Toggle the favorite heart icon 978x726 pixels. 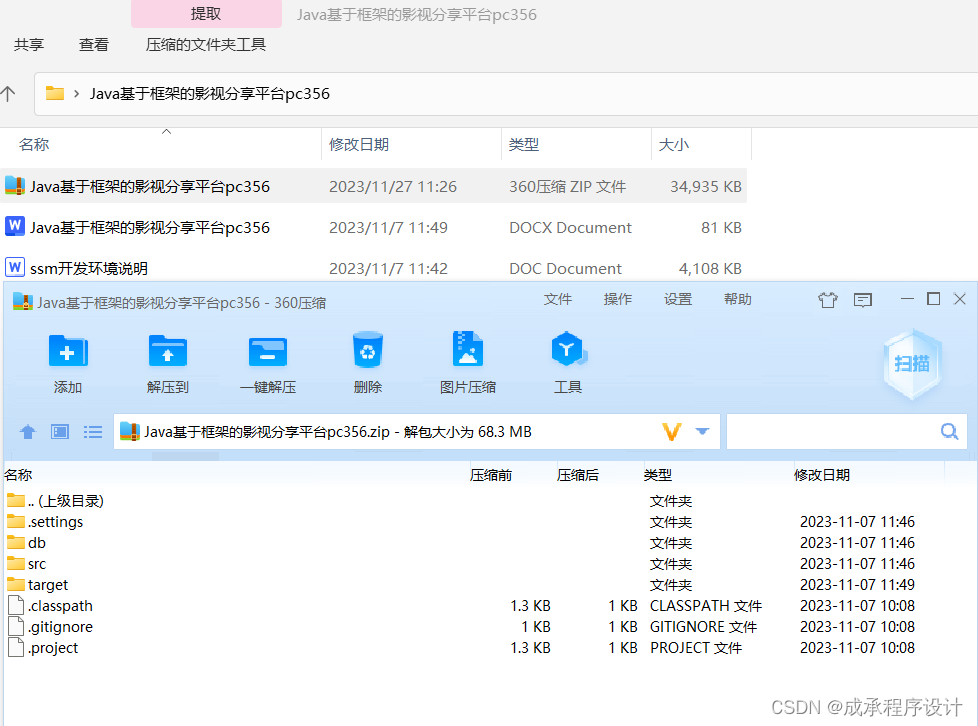click(x=827, y=299)
